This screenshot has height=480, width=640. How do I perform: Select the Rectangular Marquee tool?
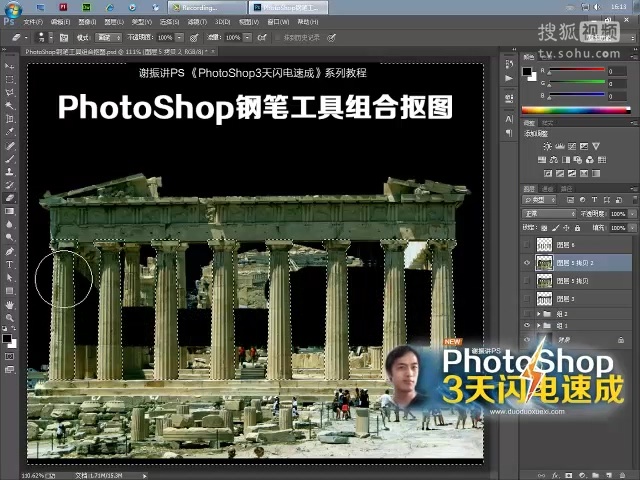[x=10, y=78]
